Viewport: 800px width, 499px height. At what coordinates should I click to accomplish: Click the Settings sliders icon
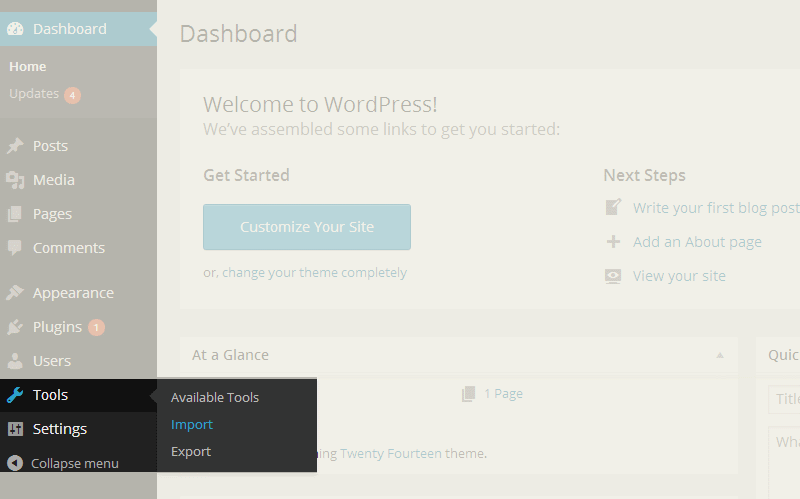tap(15, 429)
